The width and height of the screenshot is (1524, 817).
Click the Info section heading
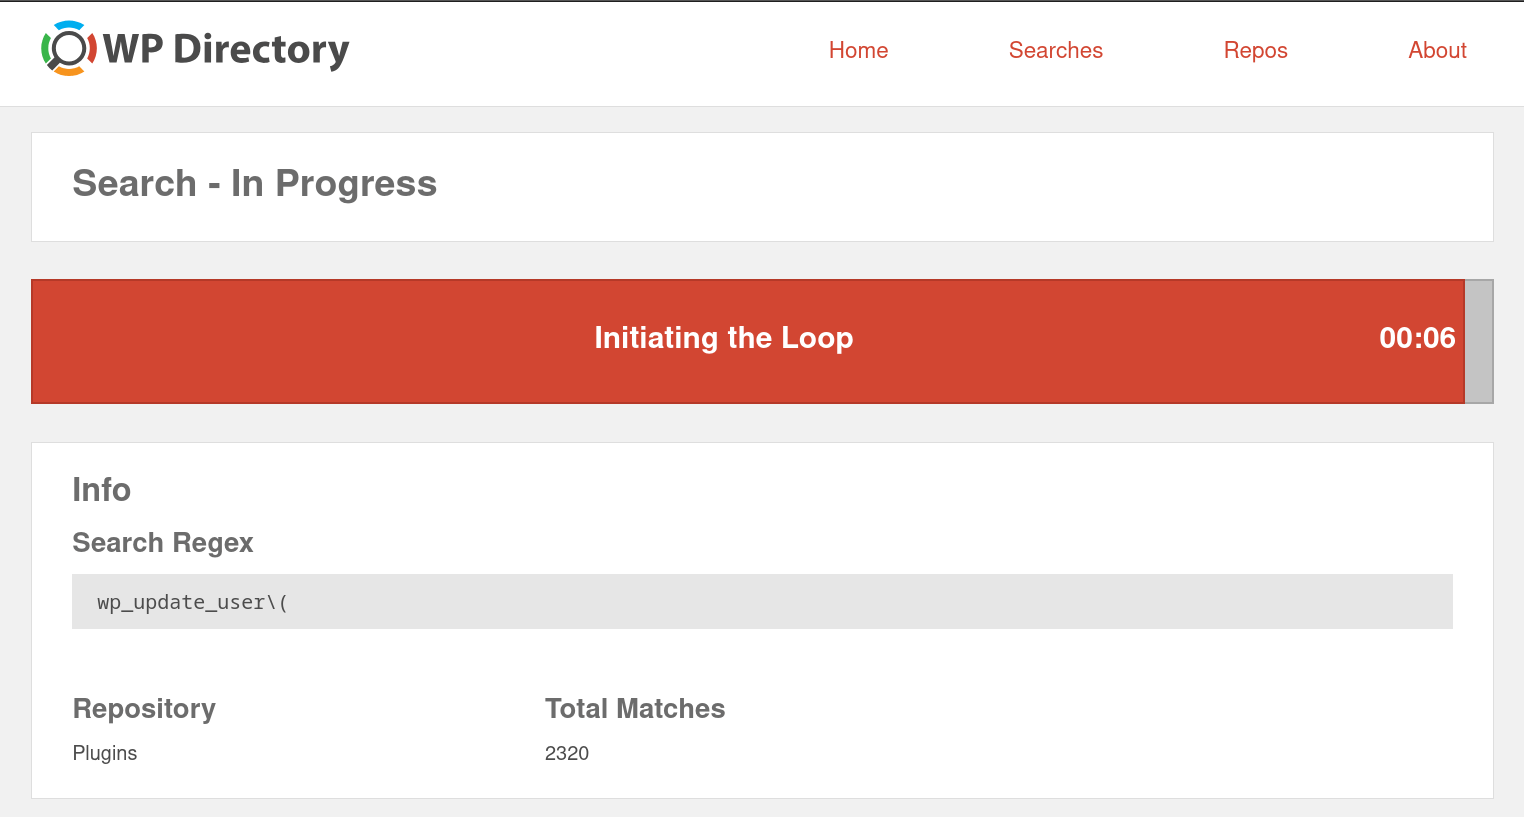101,490
